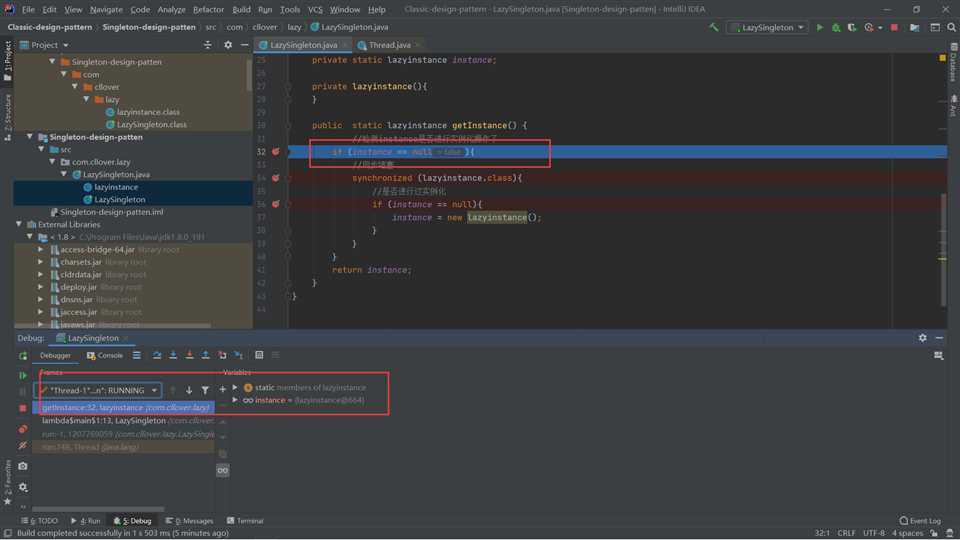Click the filter frames funnel icon
The height and width of the screenshot is (540, 960).
[205, 390]
